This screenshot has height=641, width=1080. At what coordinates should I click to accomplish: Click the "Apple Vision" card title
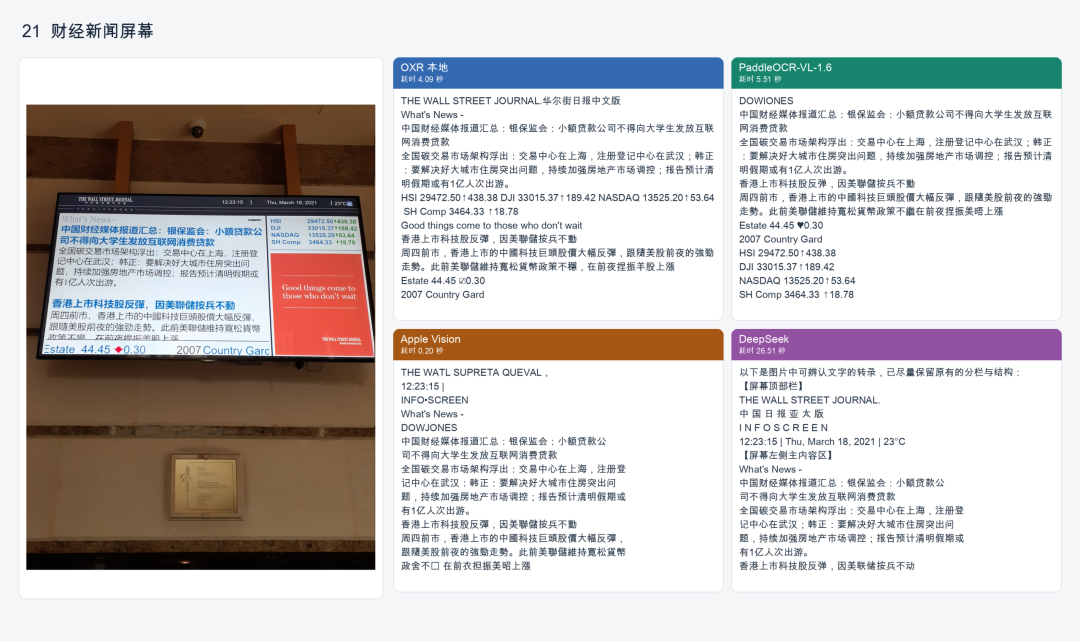click(430, 339)
